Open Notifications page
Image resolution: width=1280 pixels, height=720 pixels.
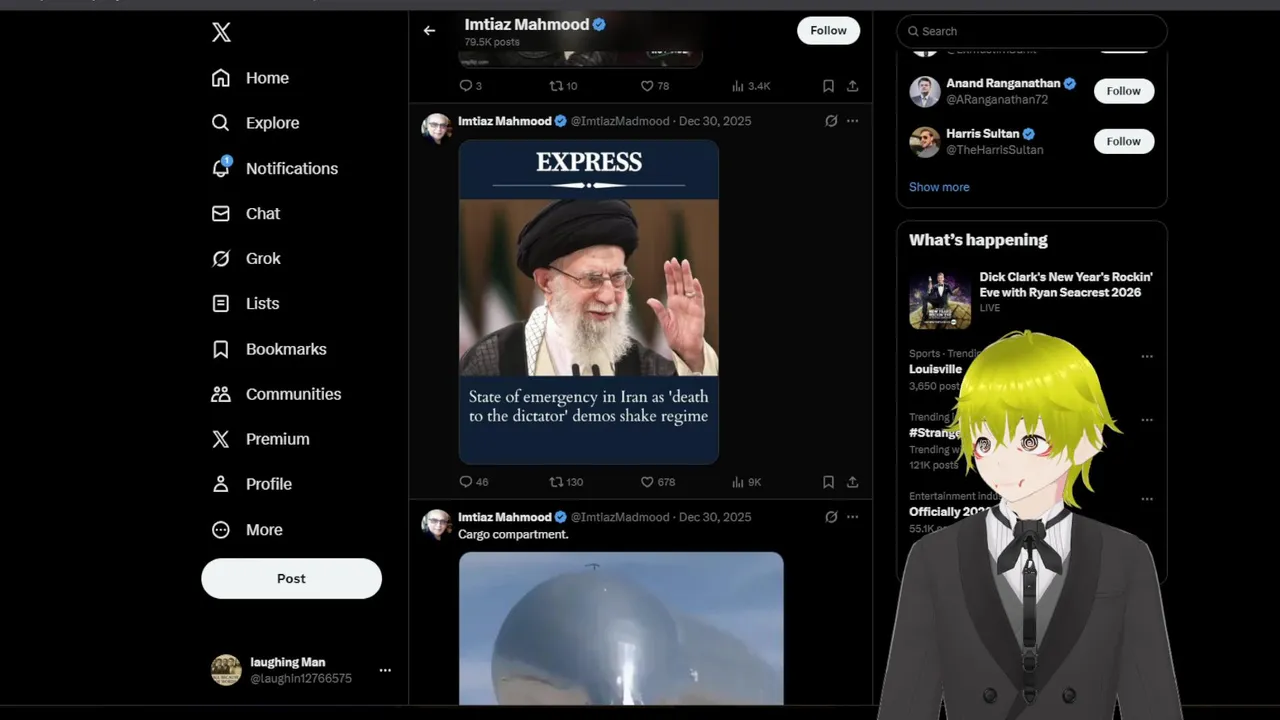click(274, 168)
